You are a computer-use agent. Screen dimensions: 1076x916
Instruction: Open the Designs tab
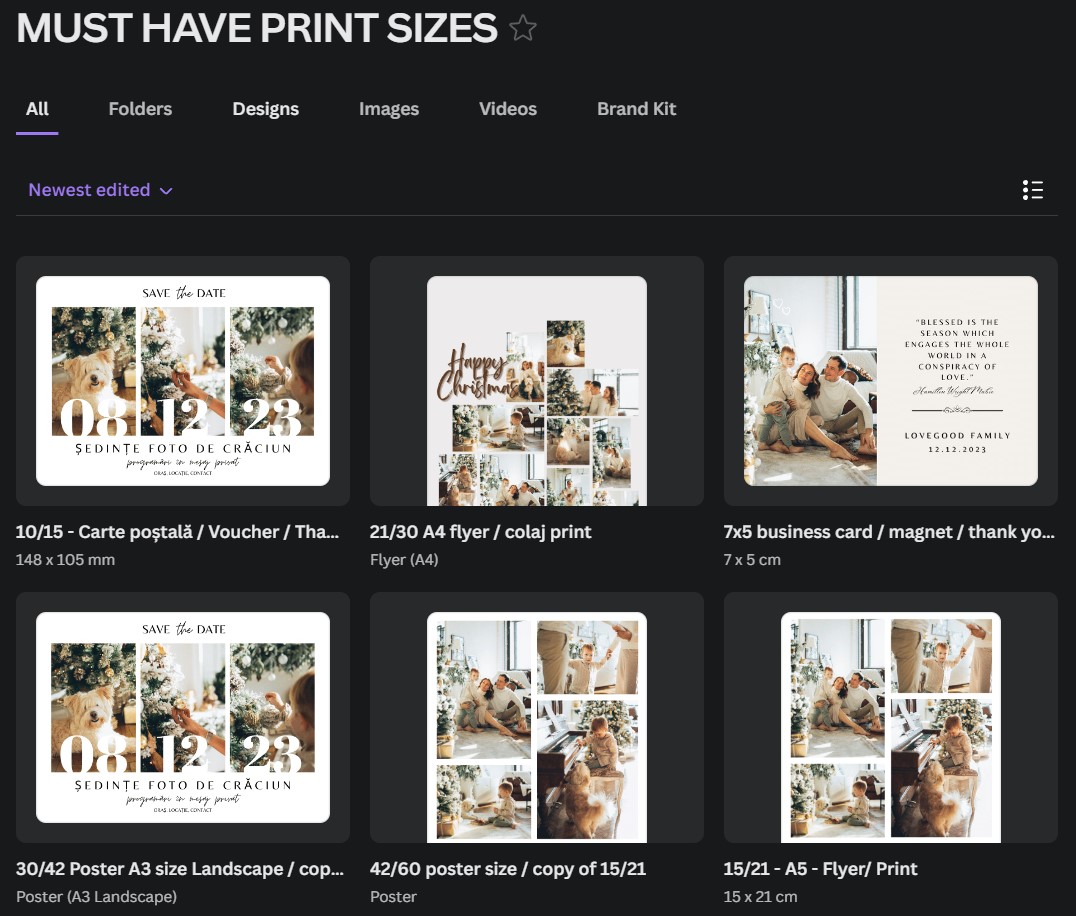[x=266, y=109]
